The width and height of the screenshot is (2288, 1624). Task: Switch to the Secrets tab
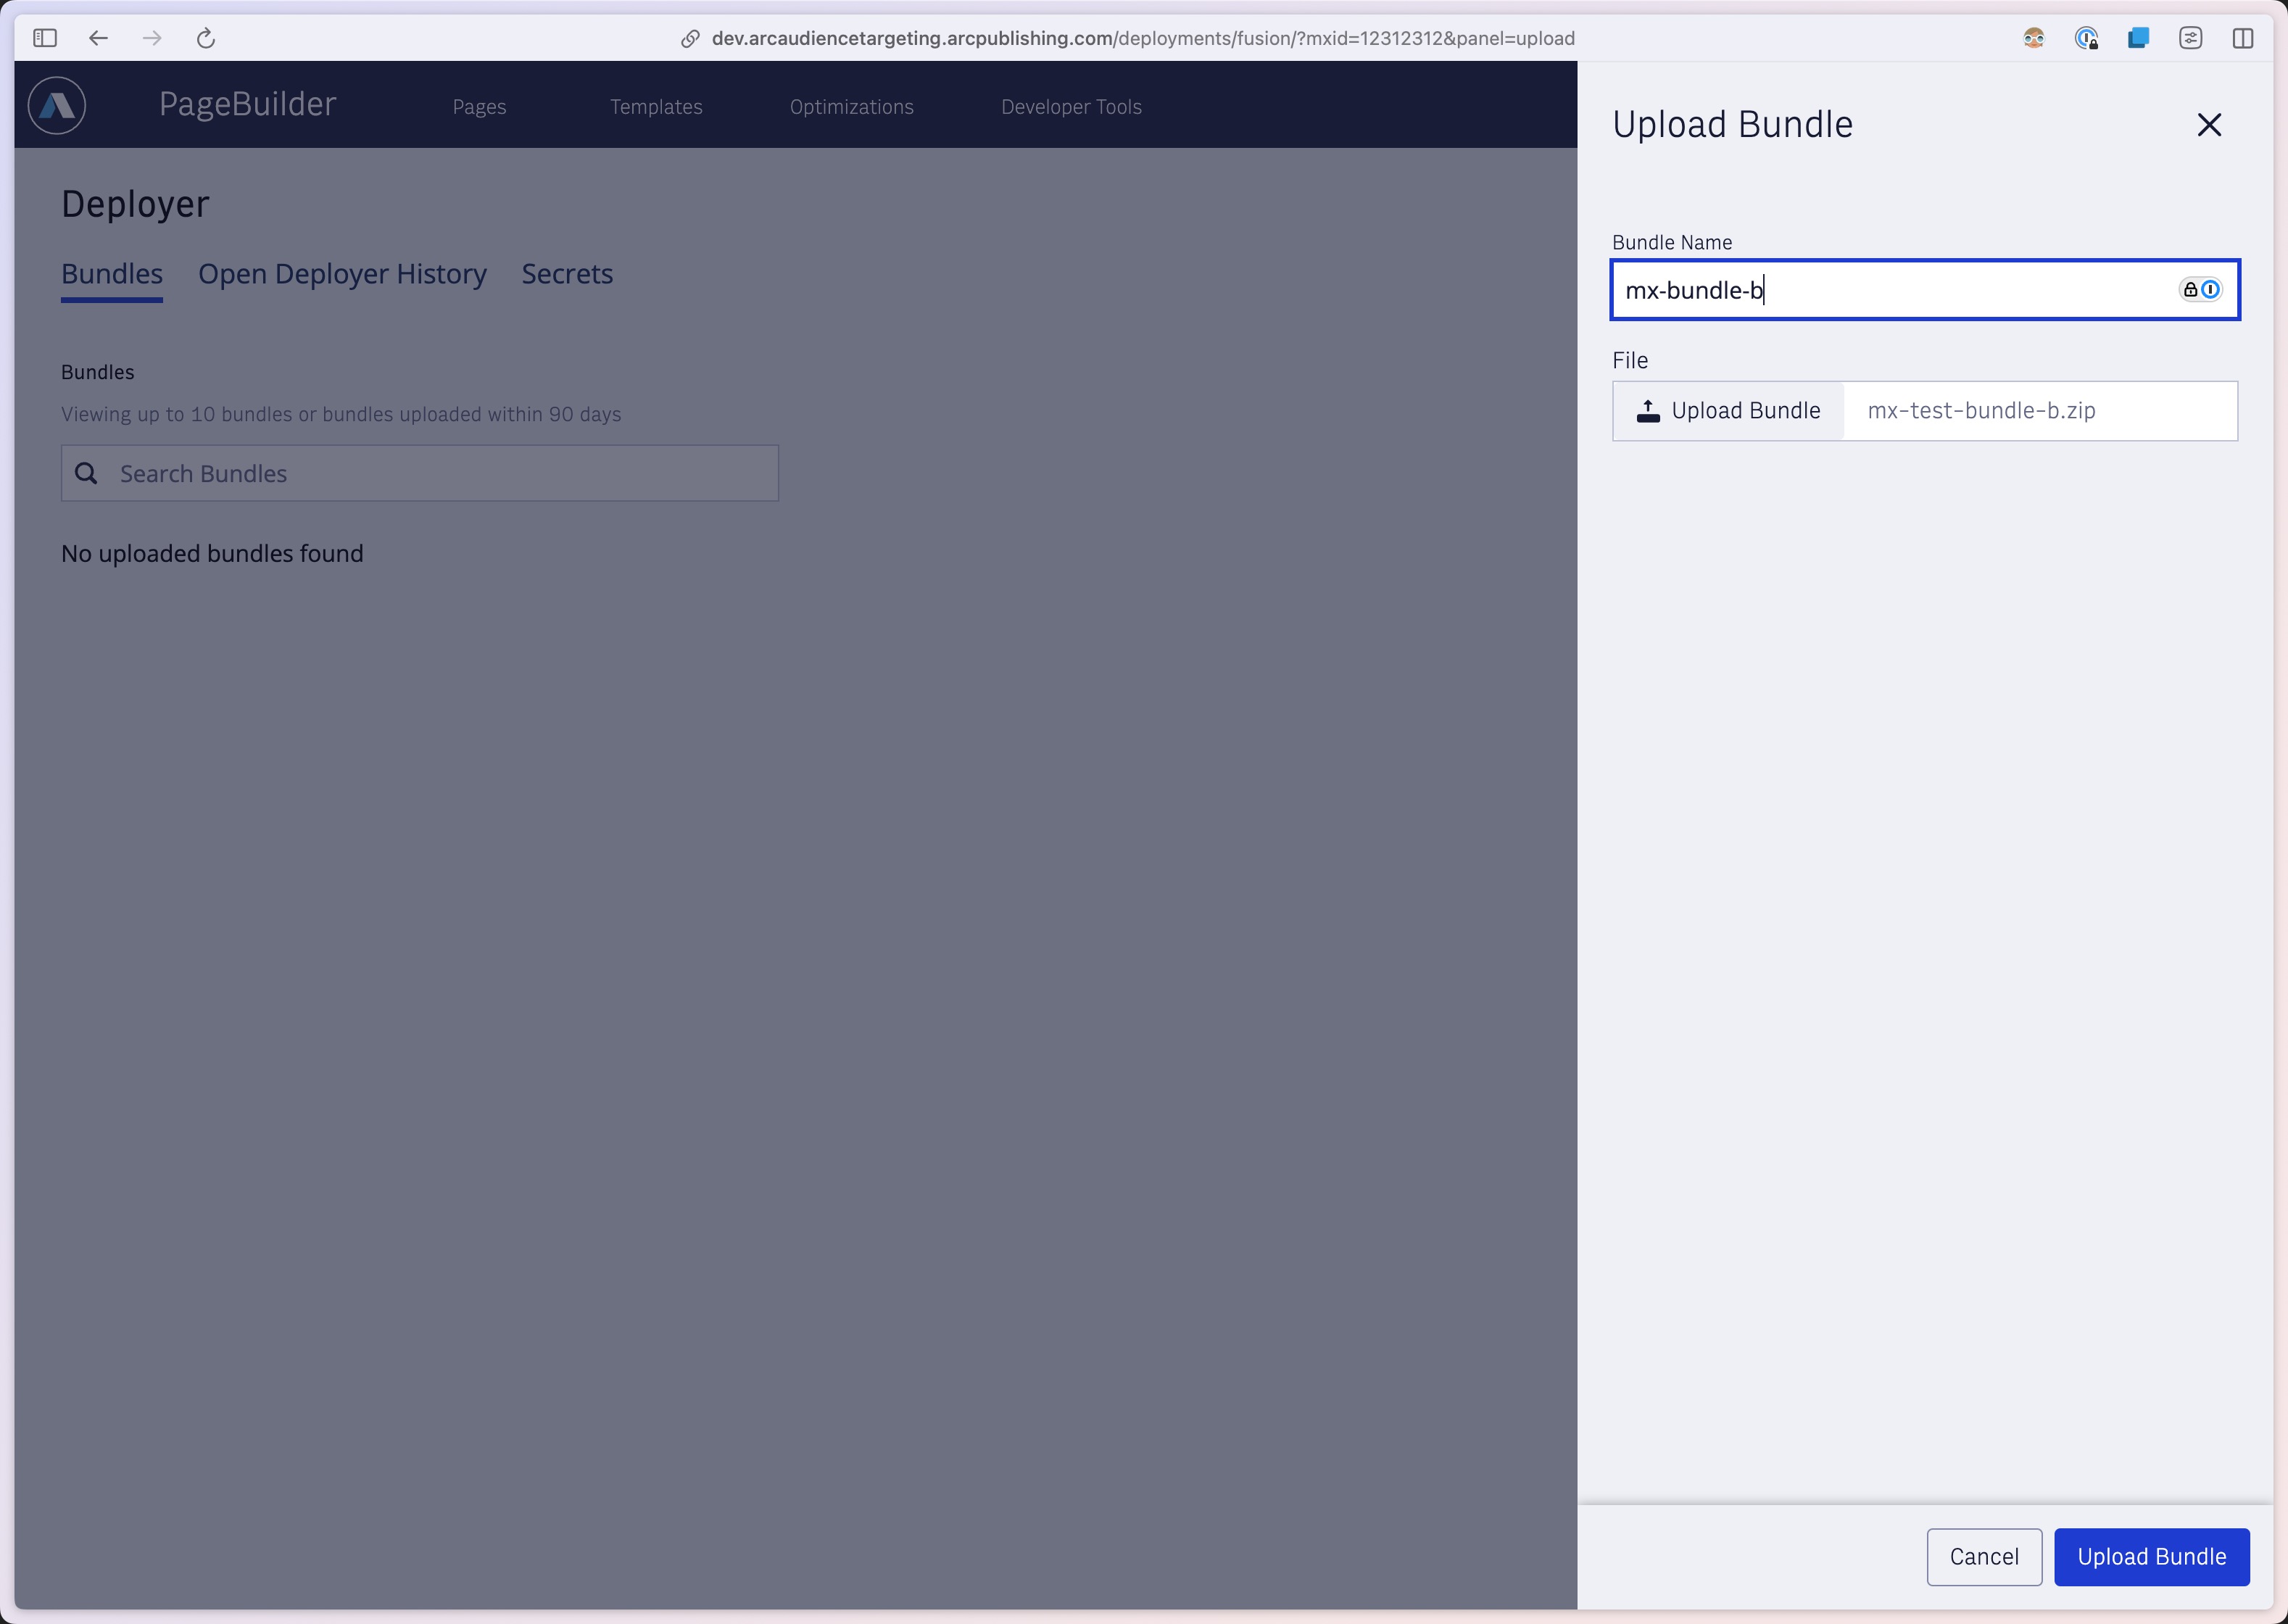pyautogui.click(x=568, y=274)
